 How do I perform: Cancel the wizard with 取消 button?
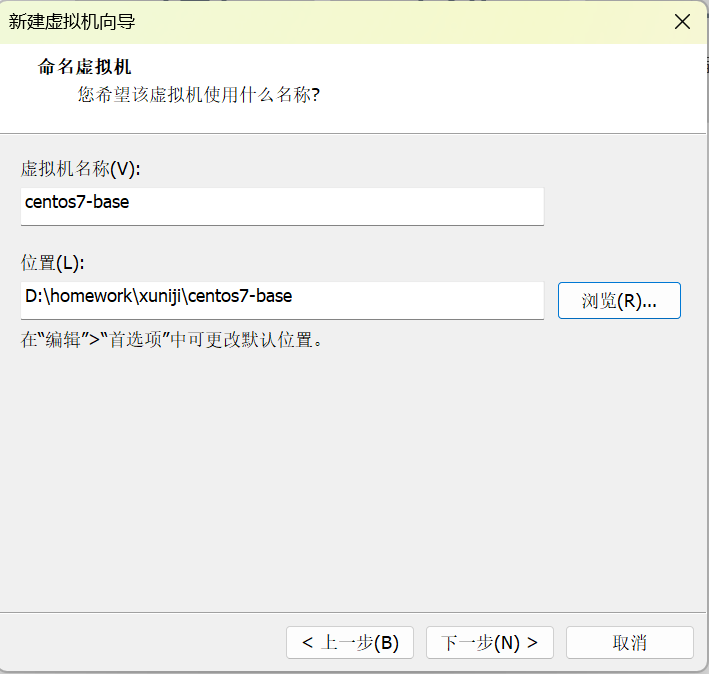click(x=629, y=642)
